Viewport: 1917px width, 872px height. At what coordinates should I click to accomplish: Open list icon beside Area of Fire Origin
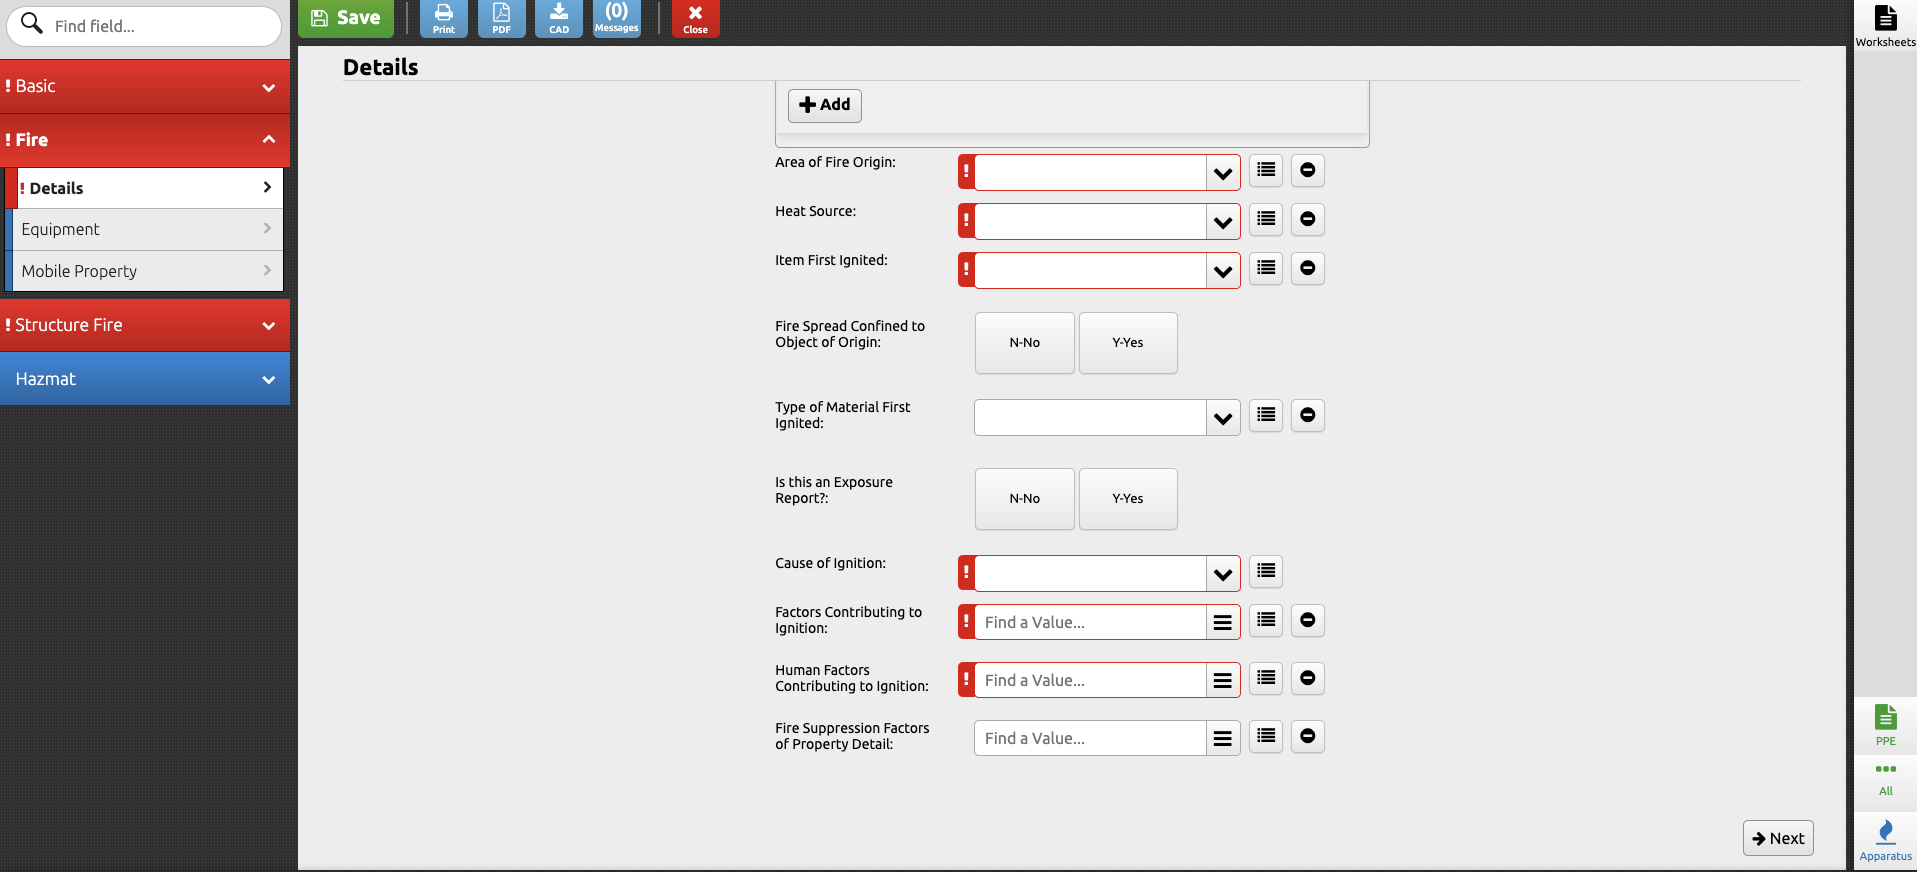pos(1266,170)
